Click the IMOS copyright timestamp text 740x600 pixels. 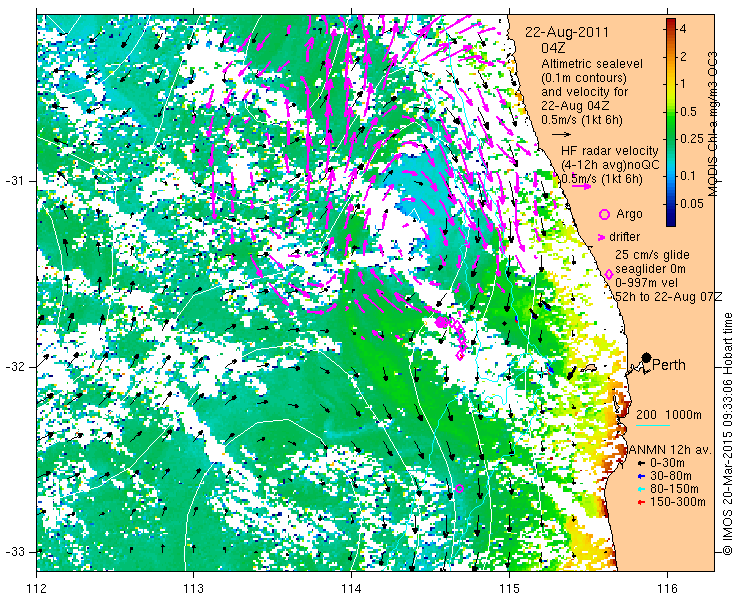[728, 433]
